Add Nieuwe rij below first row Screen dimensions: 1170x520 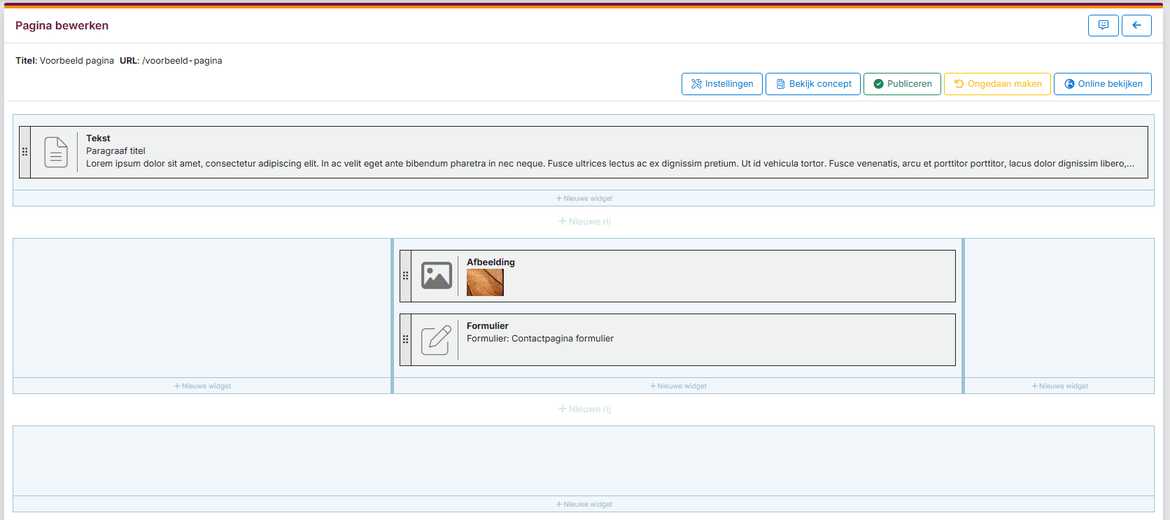coord(584,221)
